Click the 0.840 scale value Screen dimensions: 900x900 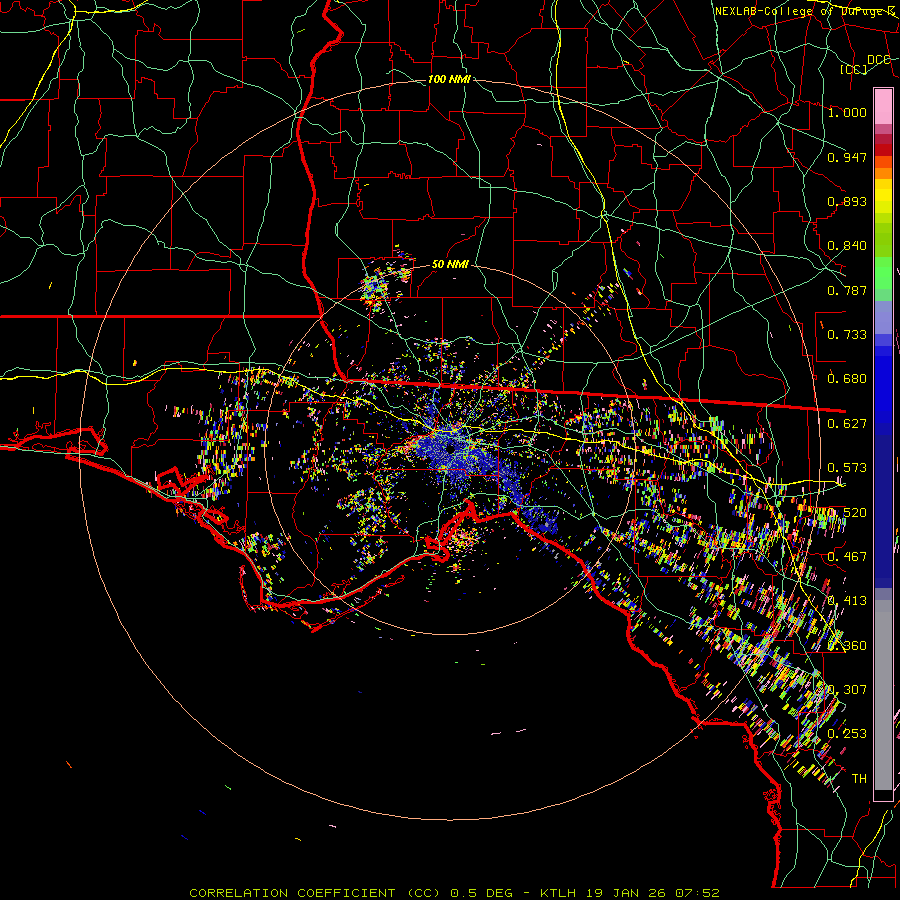pyautogui.click(x=847, y=246)
